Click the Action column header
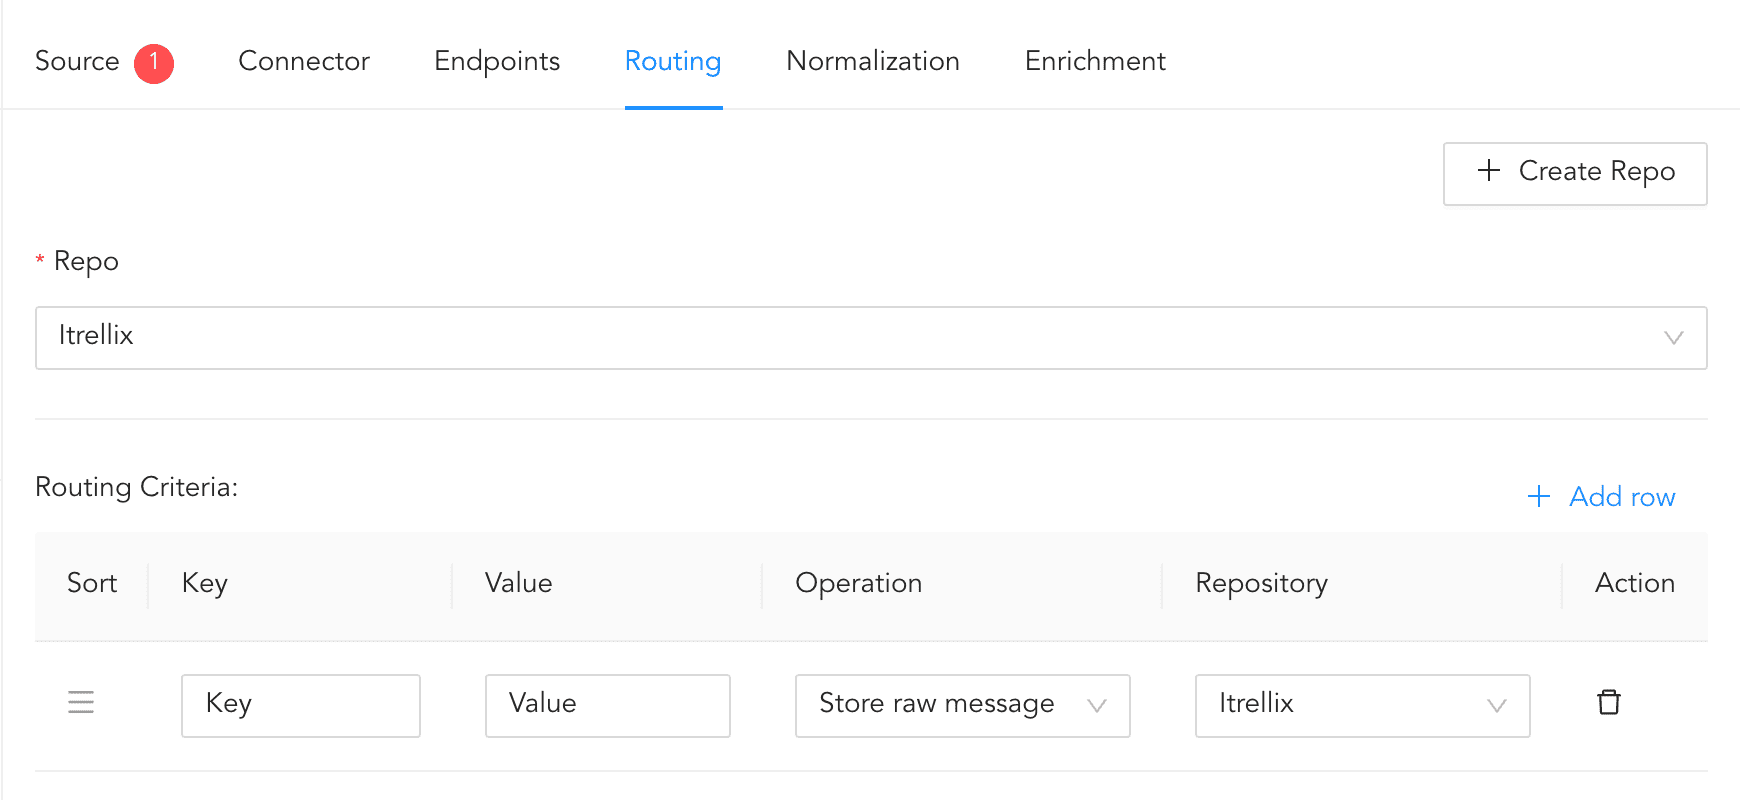 pos(1634,584)
